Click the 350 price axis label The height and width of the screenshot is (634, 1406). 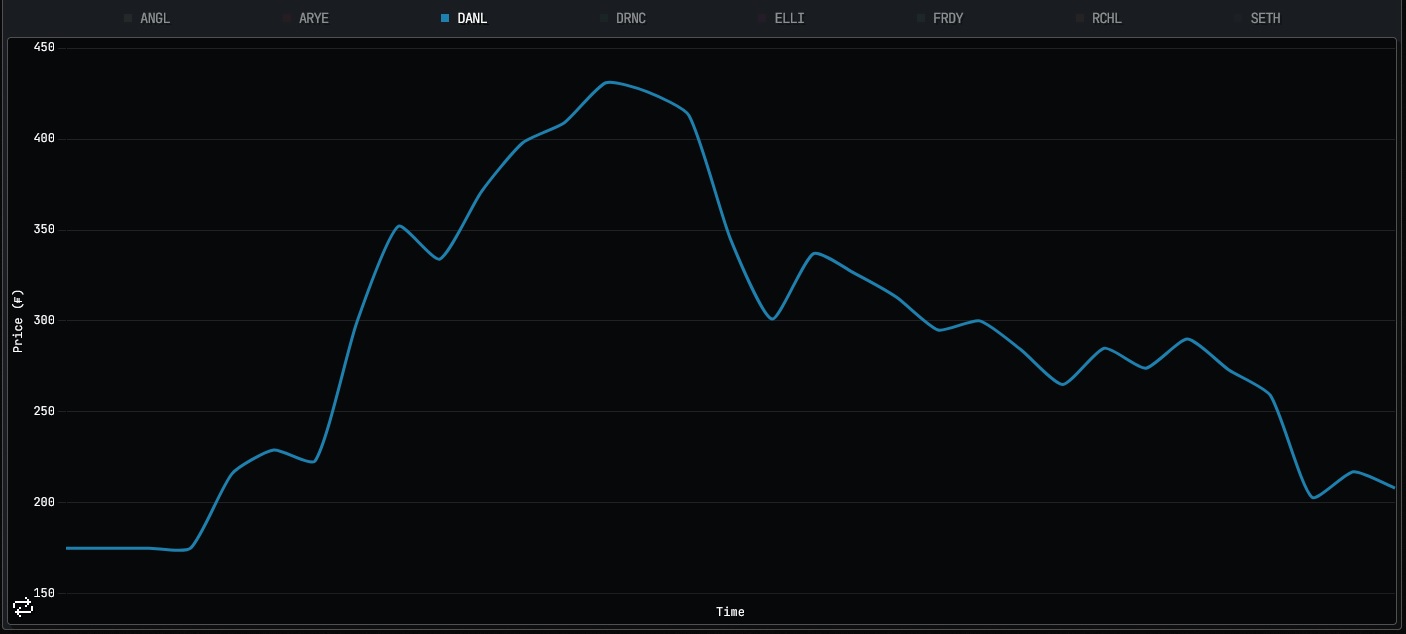point(44,230)
